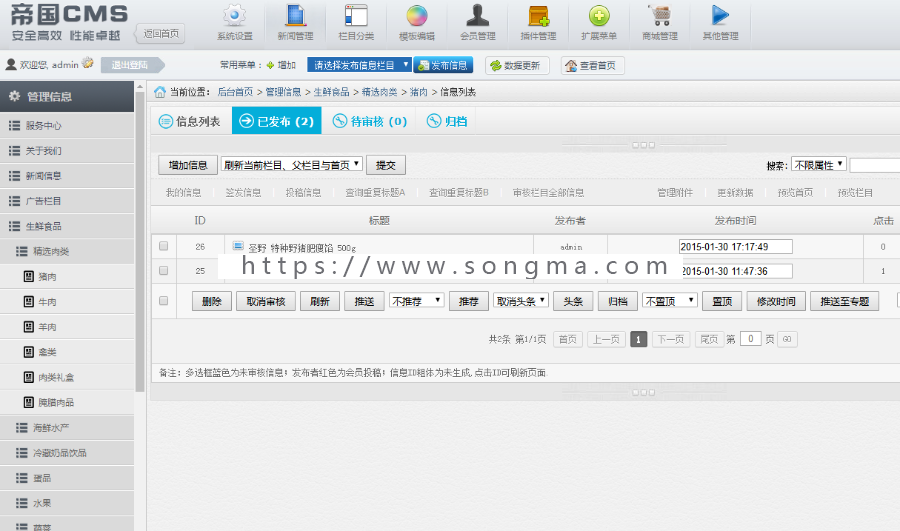
Task: Open the 不置顶 dropdown
Action: tap(669, 301)
